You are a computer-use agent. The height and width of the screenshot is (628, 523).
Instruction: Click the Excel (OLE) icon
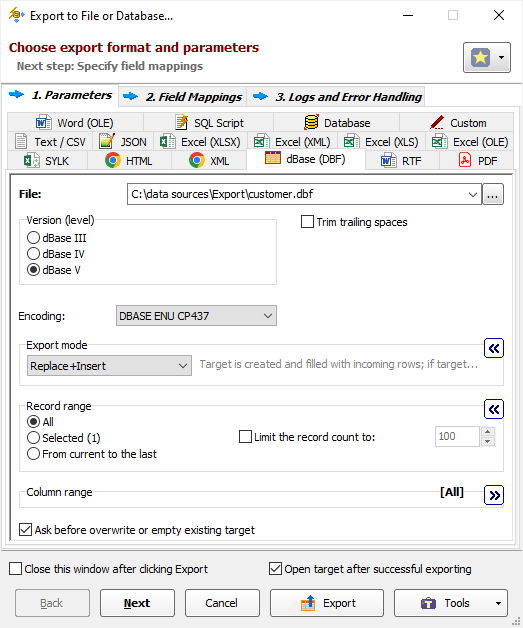click(x=439, y=141)
